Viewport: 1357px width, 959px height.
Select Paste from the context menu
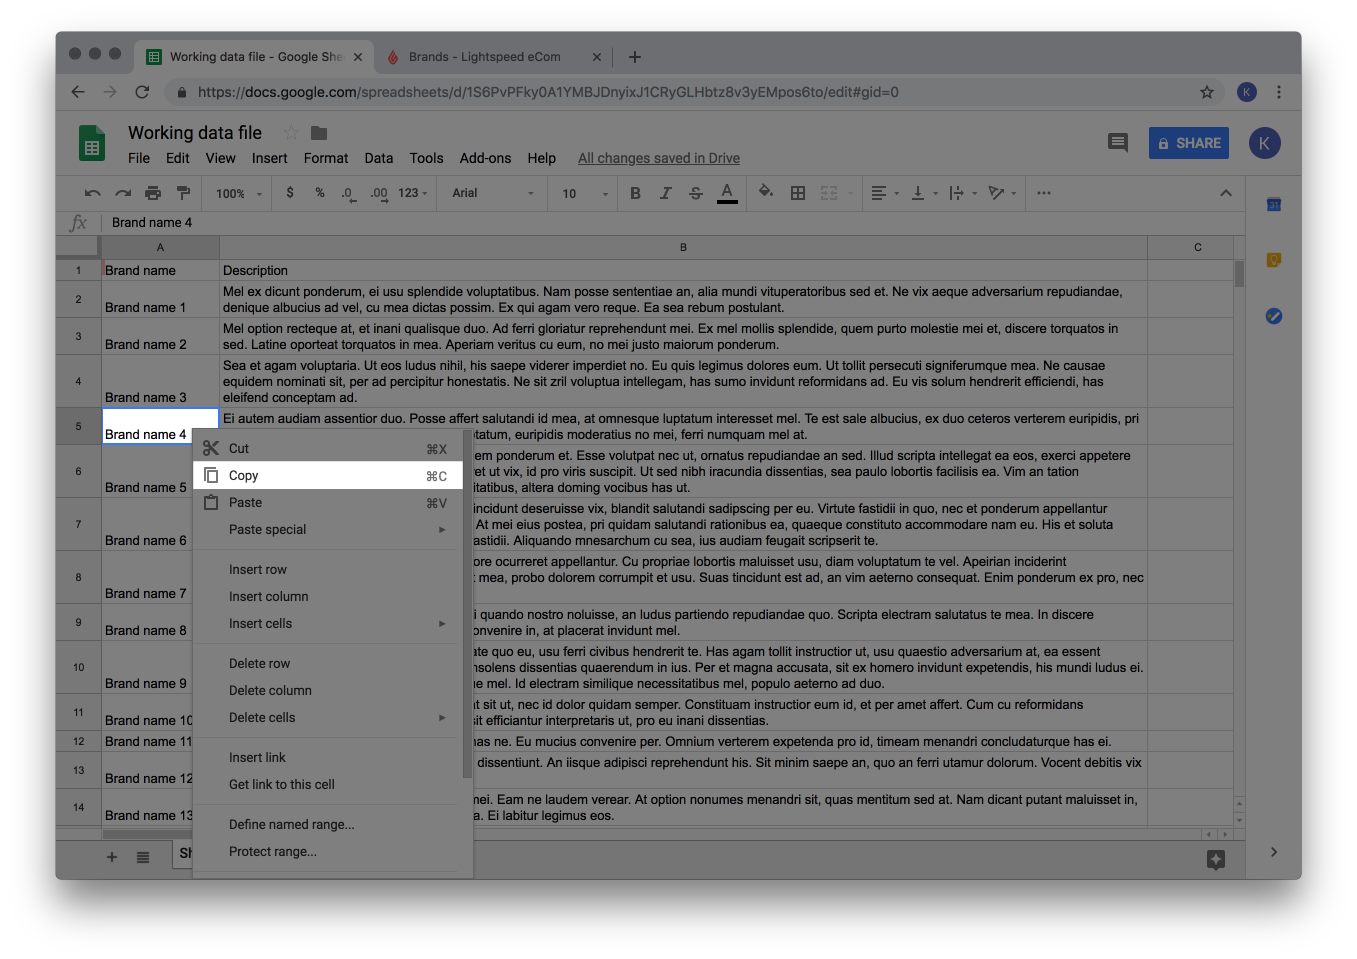click(x=328, y=503)
